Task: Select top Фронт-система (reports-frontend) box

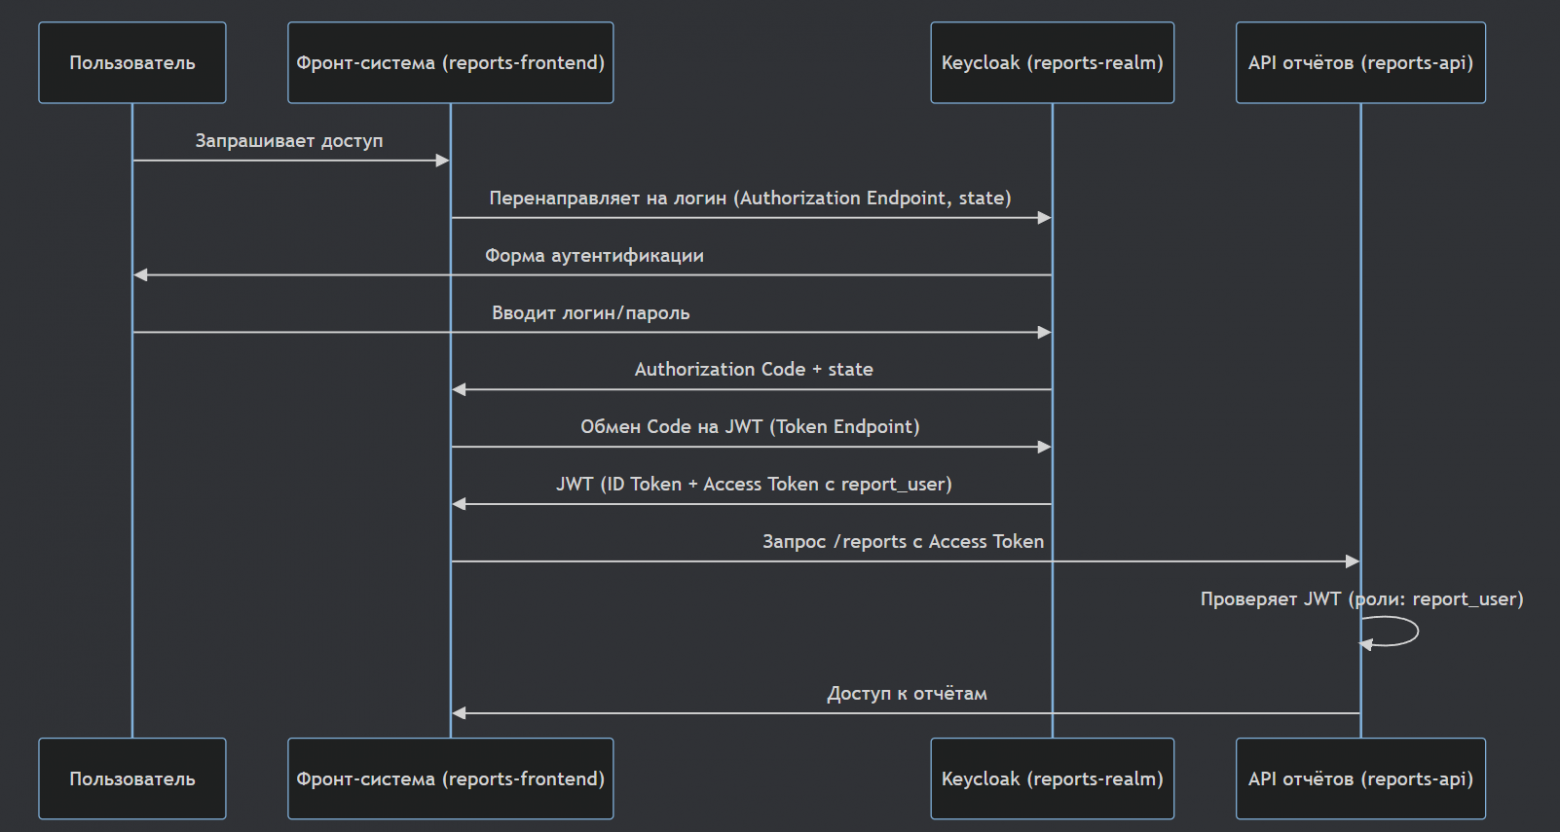Action: 450,63
